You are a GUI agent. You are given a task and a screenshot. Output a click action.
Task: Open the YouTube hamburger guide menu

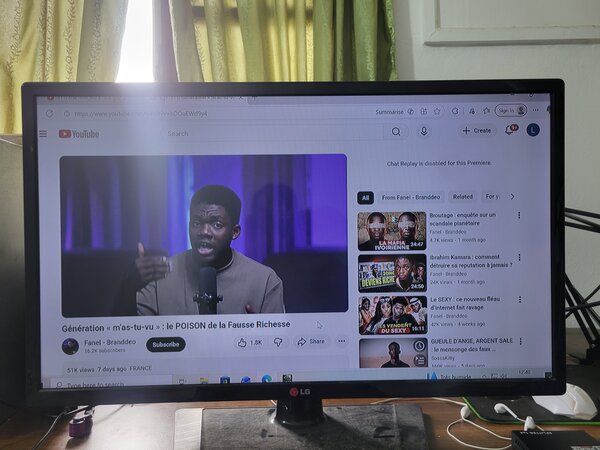43,134
